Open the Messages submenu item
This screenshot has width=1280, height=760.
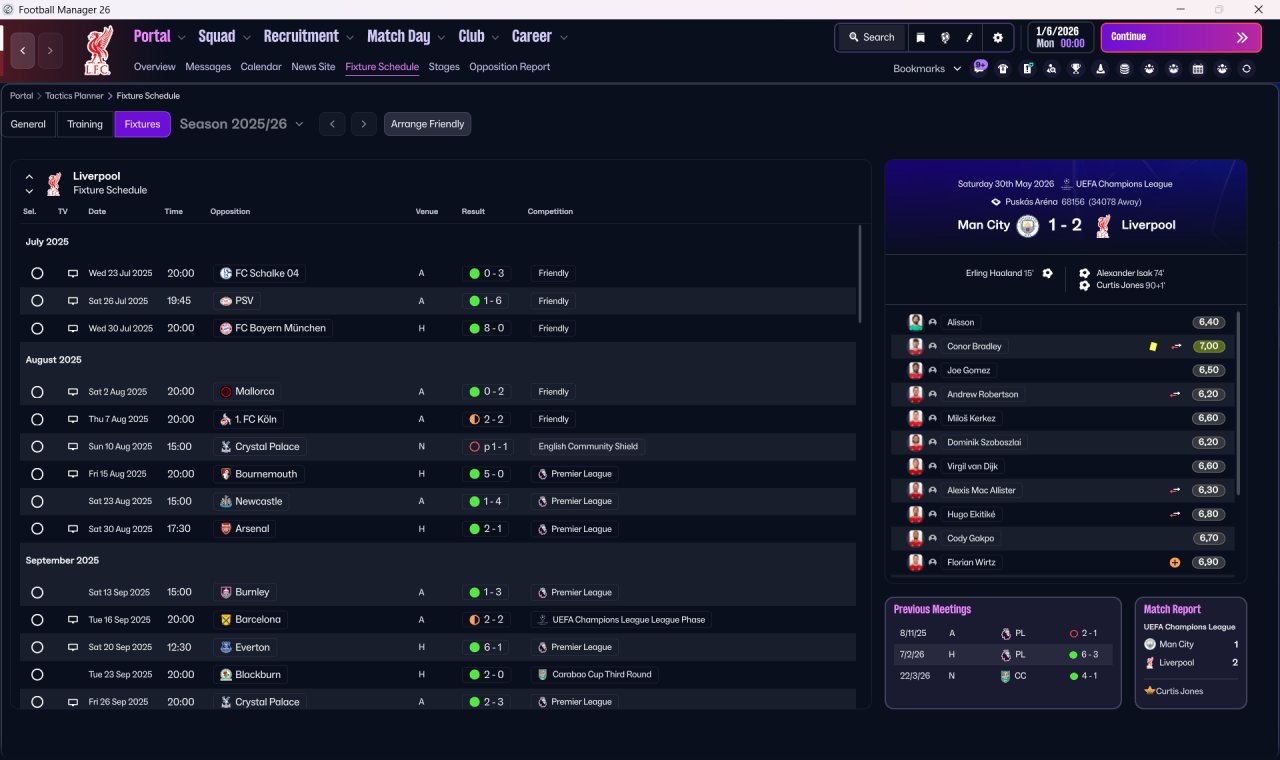pos(208,67)
